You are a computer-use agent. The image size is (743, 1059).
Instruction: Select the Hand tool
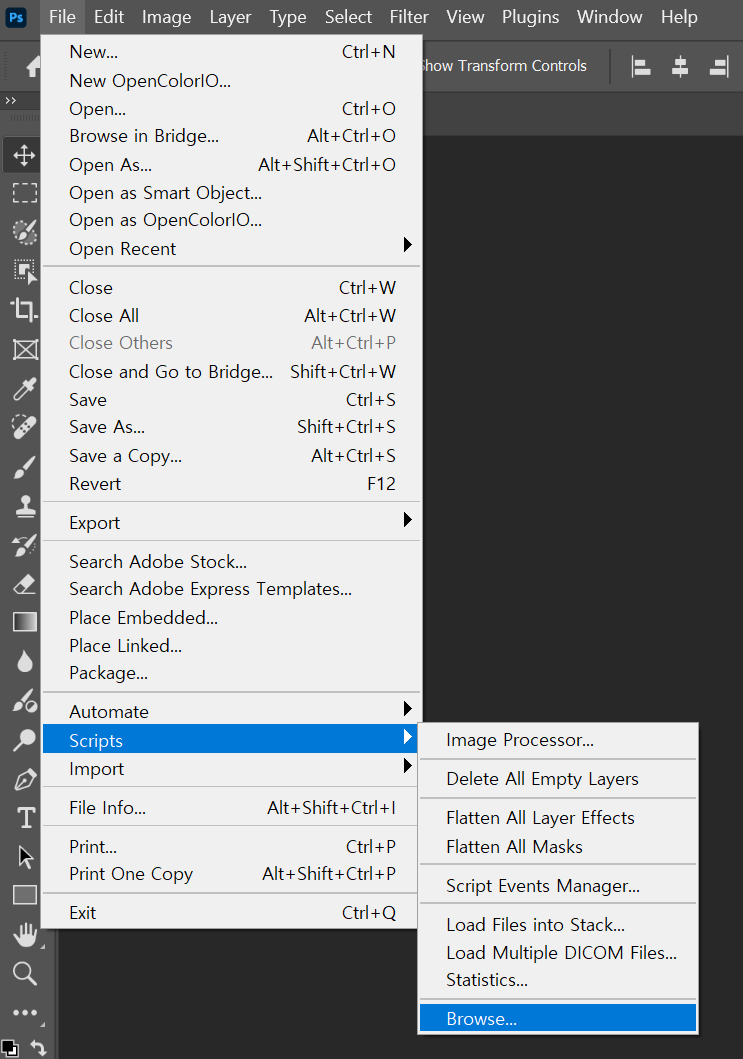click(24, 935)
